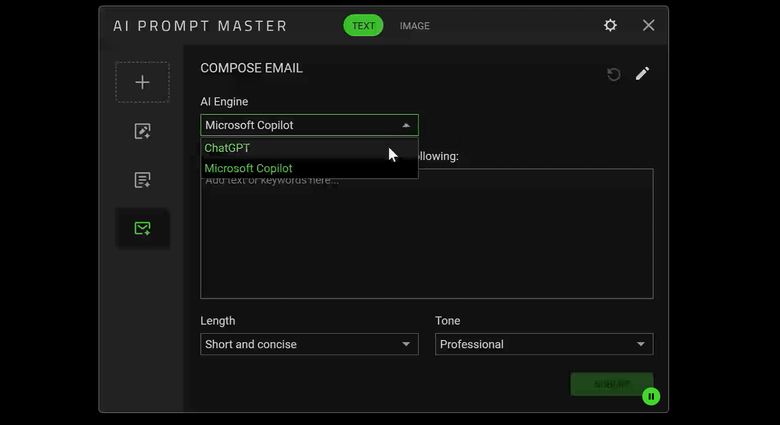The image size is (780, 425).
Task: Click the Tone label
Action: (x=448, y=321)
